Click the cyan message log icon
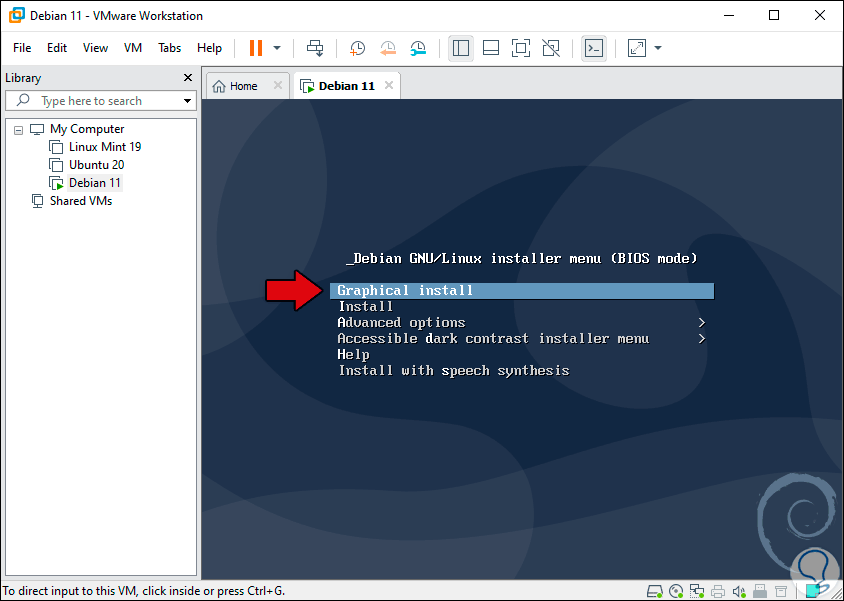This screenshot has height=601, width=844. tap(813, 591)
